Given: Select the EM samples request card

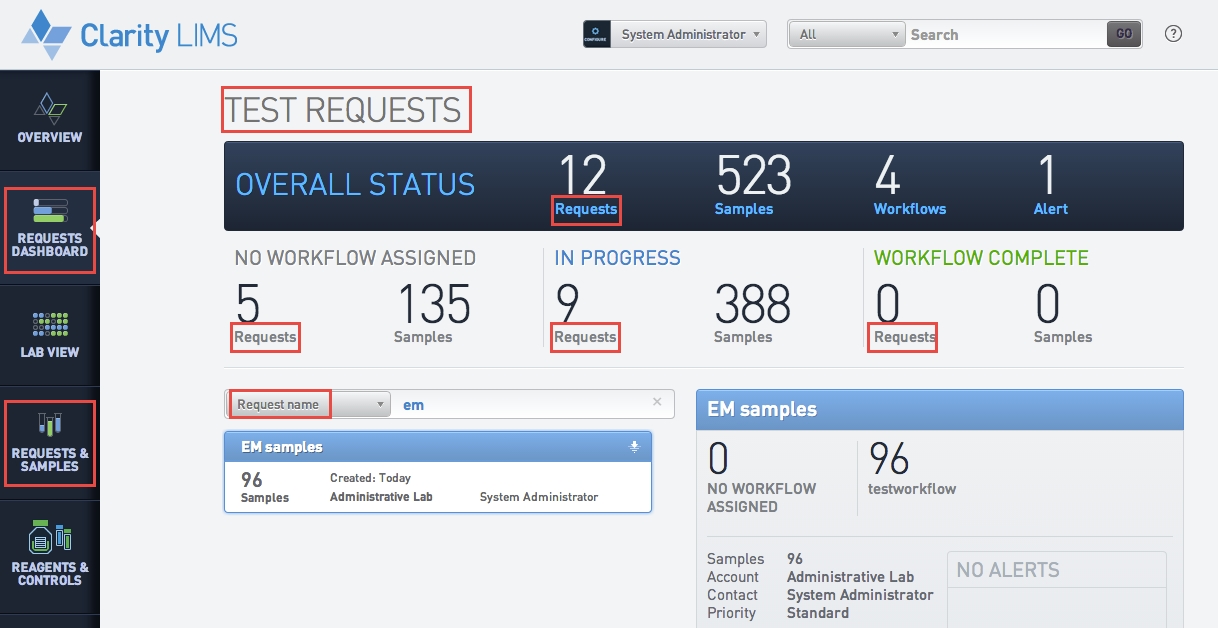Looking at the screenshot, I should [x=437, y=486].
